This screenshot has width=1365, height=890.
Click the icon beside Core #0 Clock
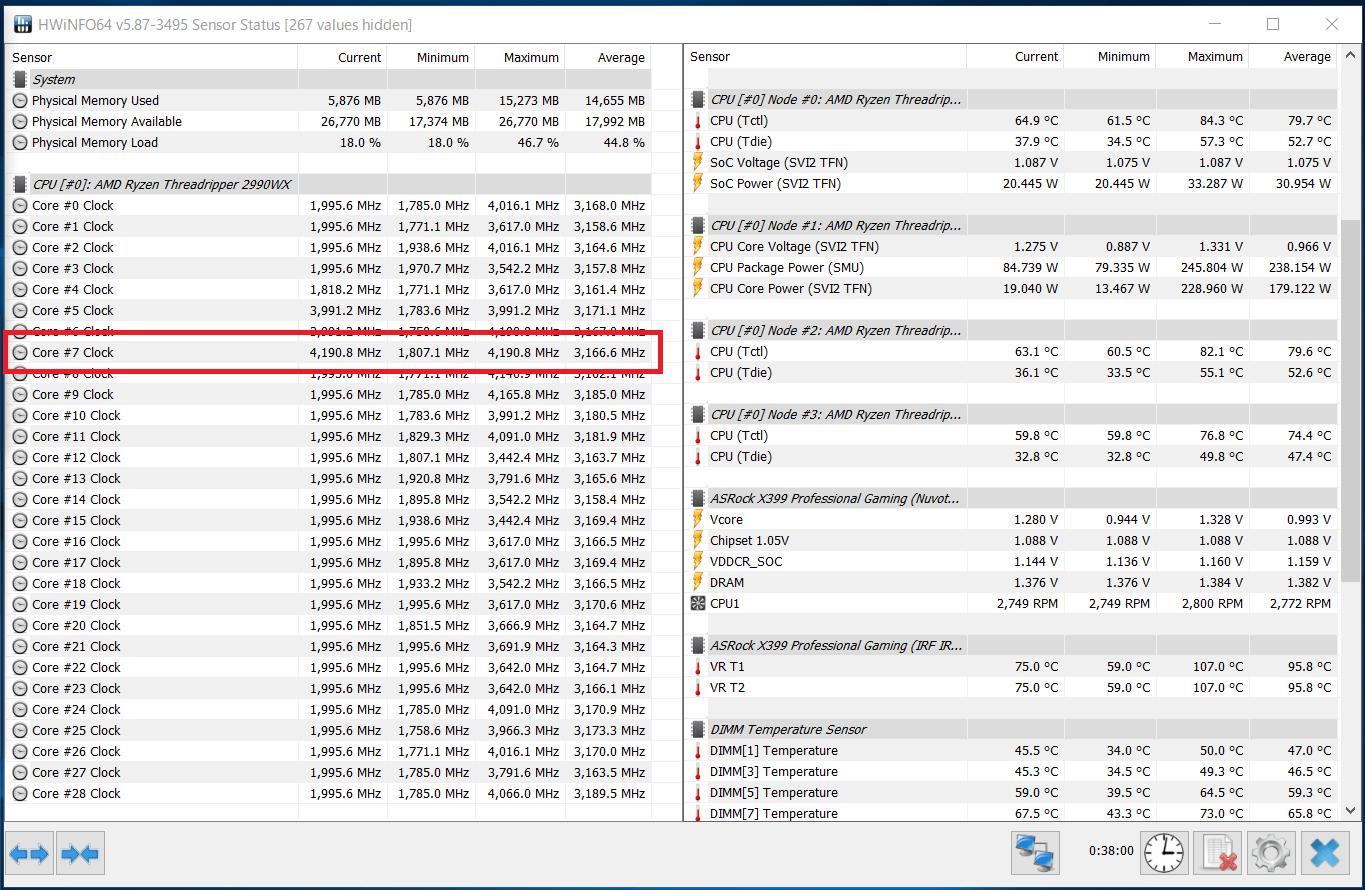tap(20, 205)
